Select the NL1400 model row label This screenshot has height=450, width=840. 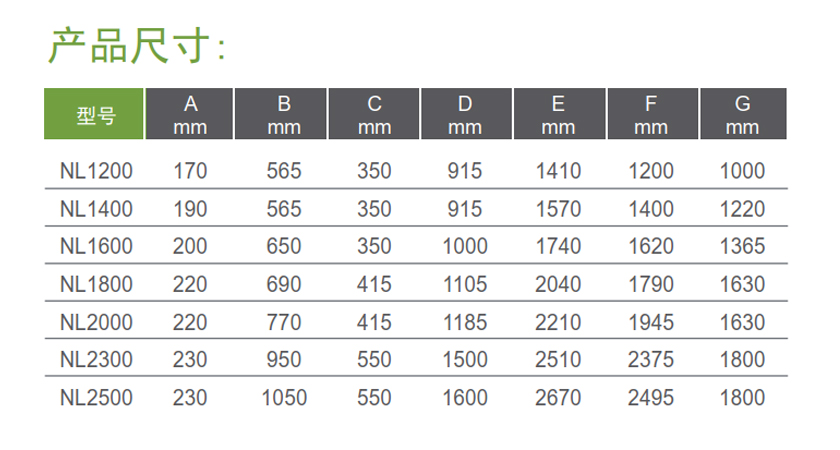click(x=96, y=208)
